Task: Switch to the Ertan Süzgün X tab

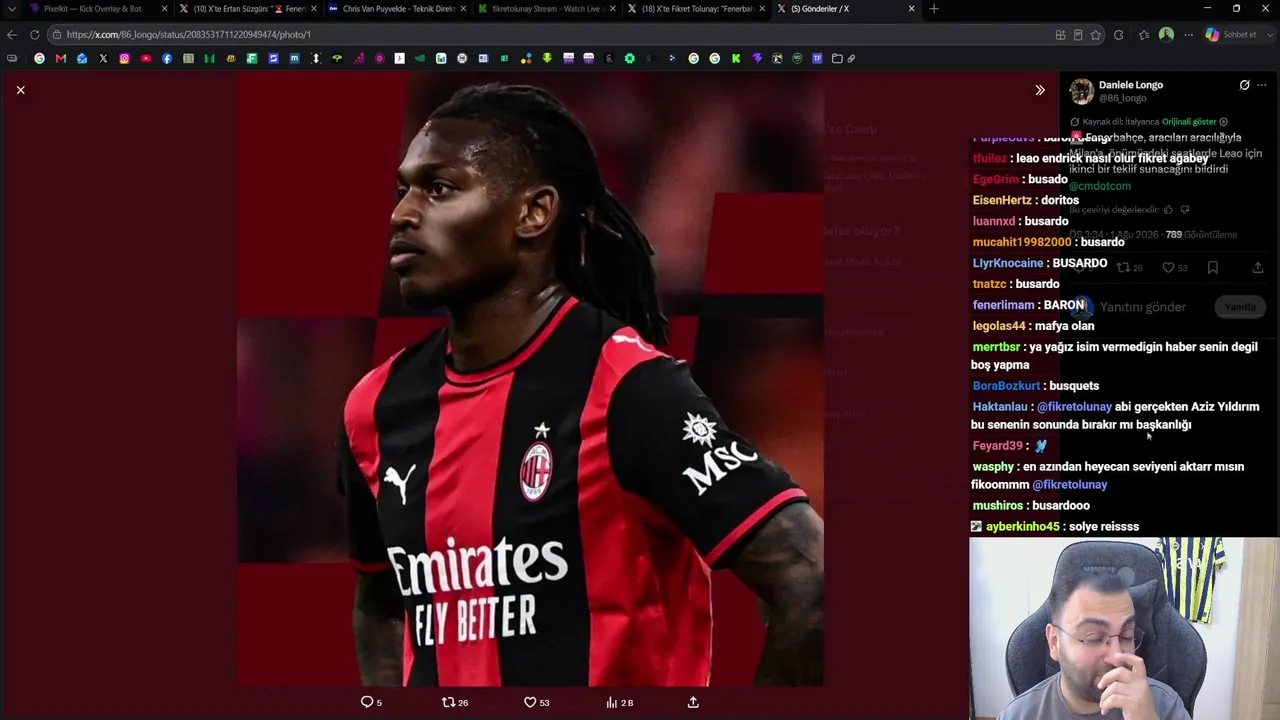Action: pyautogui.click(x=246, y=9)
